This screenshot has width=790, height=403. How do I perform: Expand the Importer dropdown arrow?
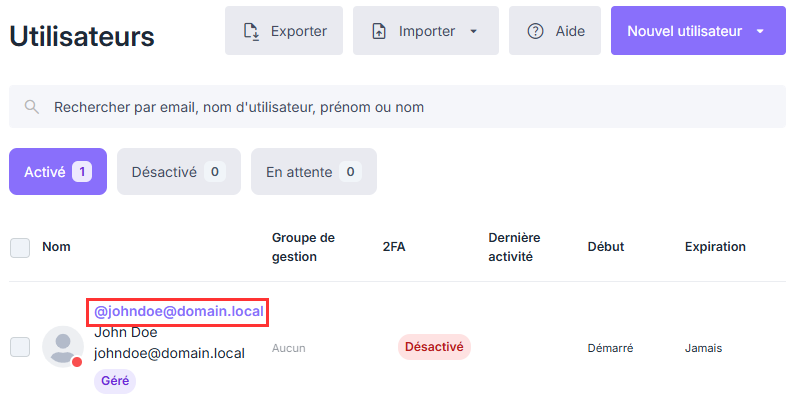click(x=473, y=31)
